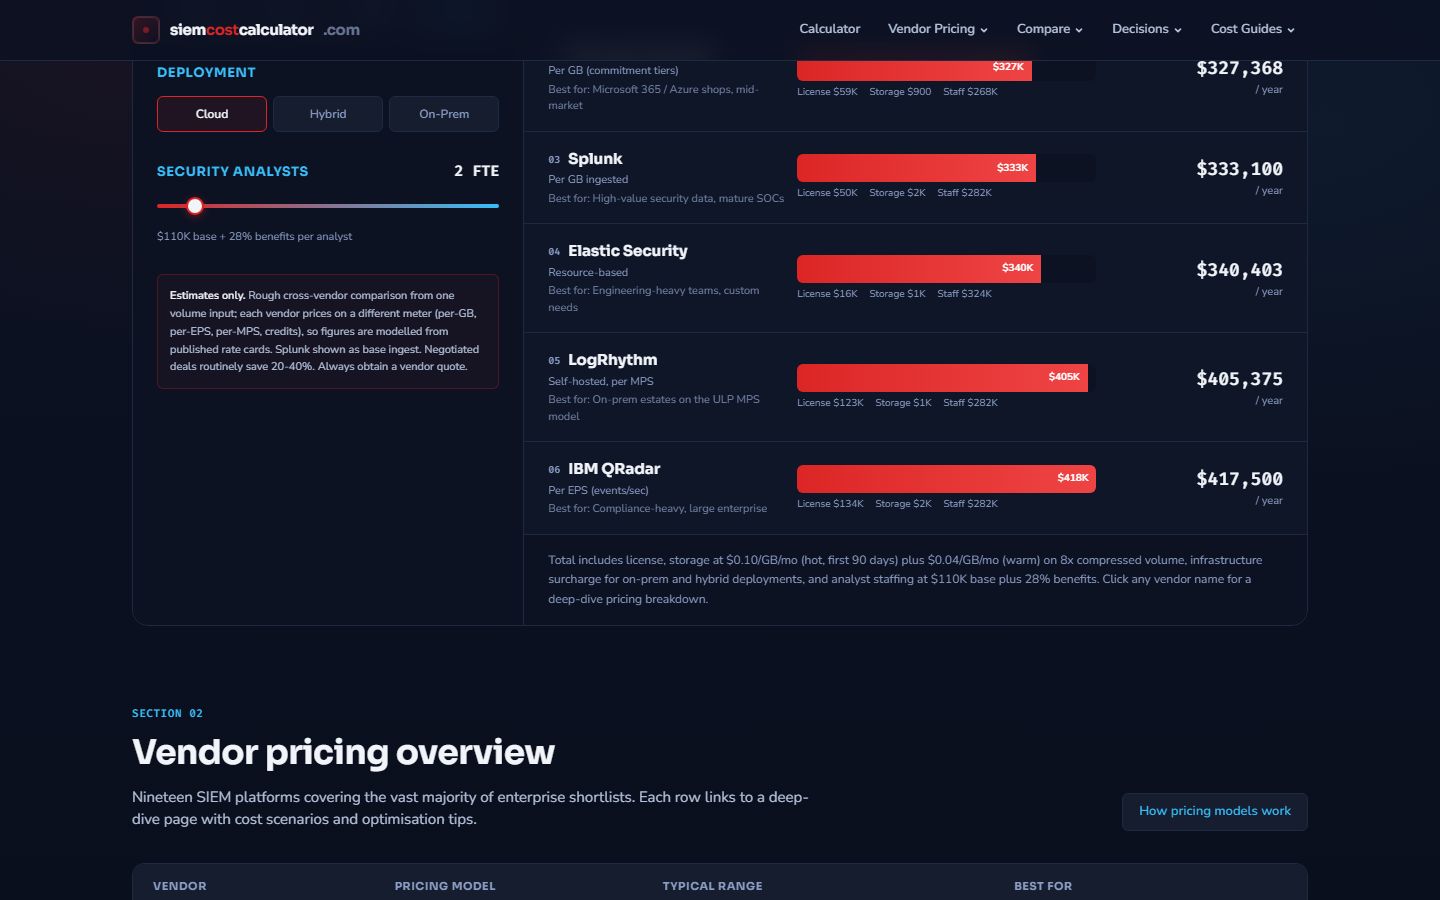Click the PRICING MODEL column header
The image size is (1440, 900).
(x=445, y=886)
